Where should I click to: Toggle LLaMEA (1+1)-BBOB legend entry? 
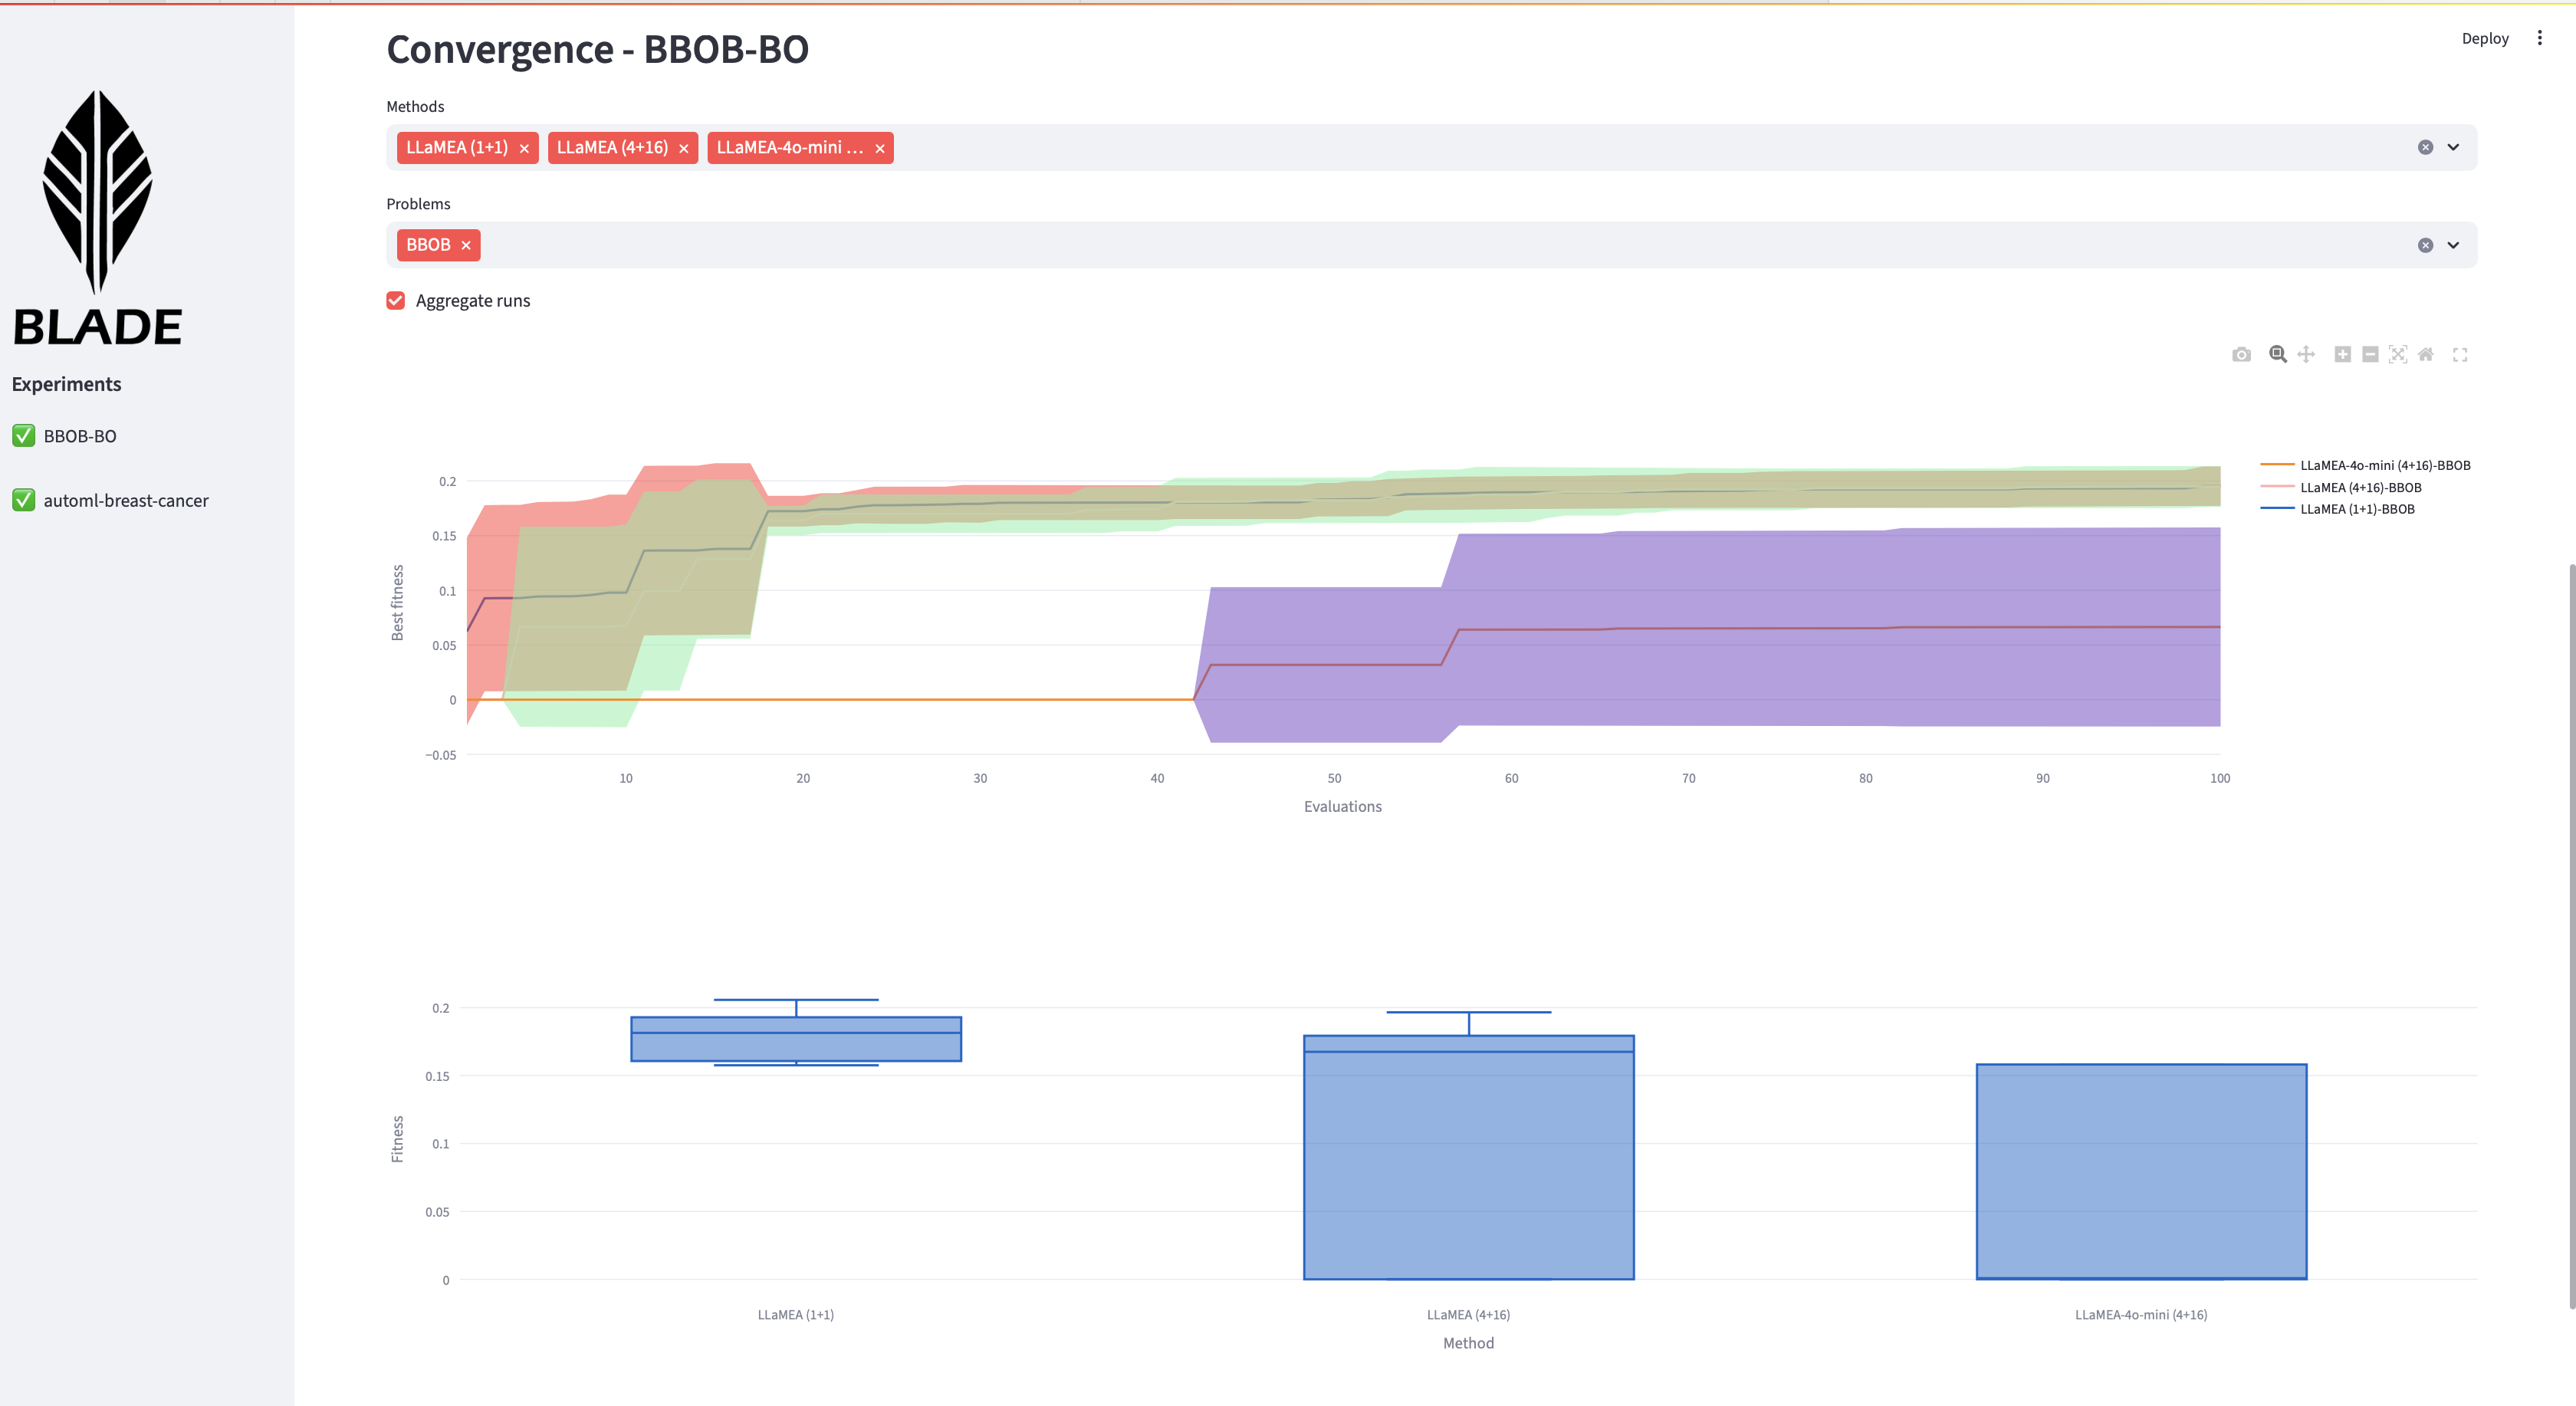click(2357, 509)
